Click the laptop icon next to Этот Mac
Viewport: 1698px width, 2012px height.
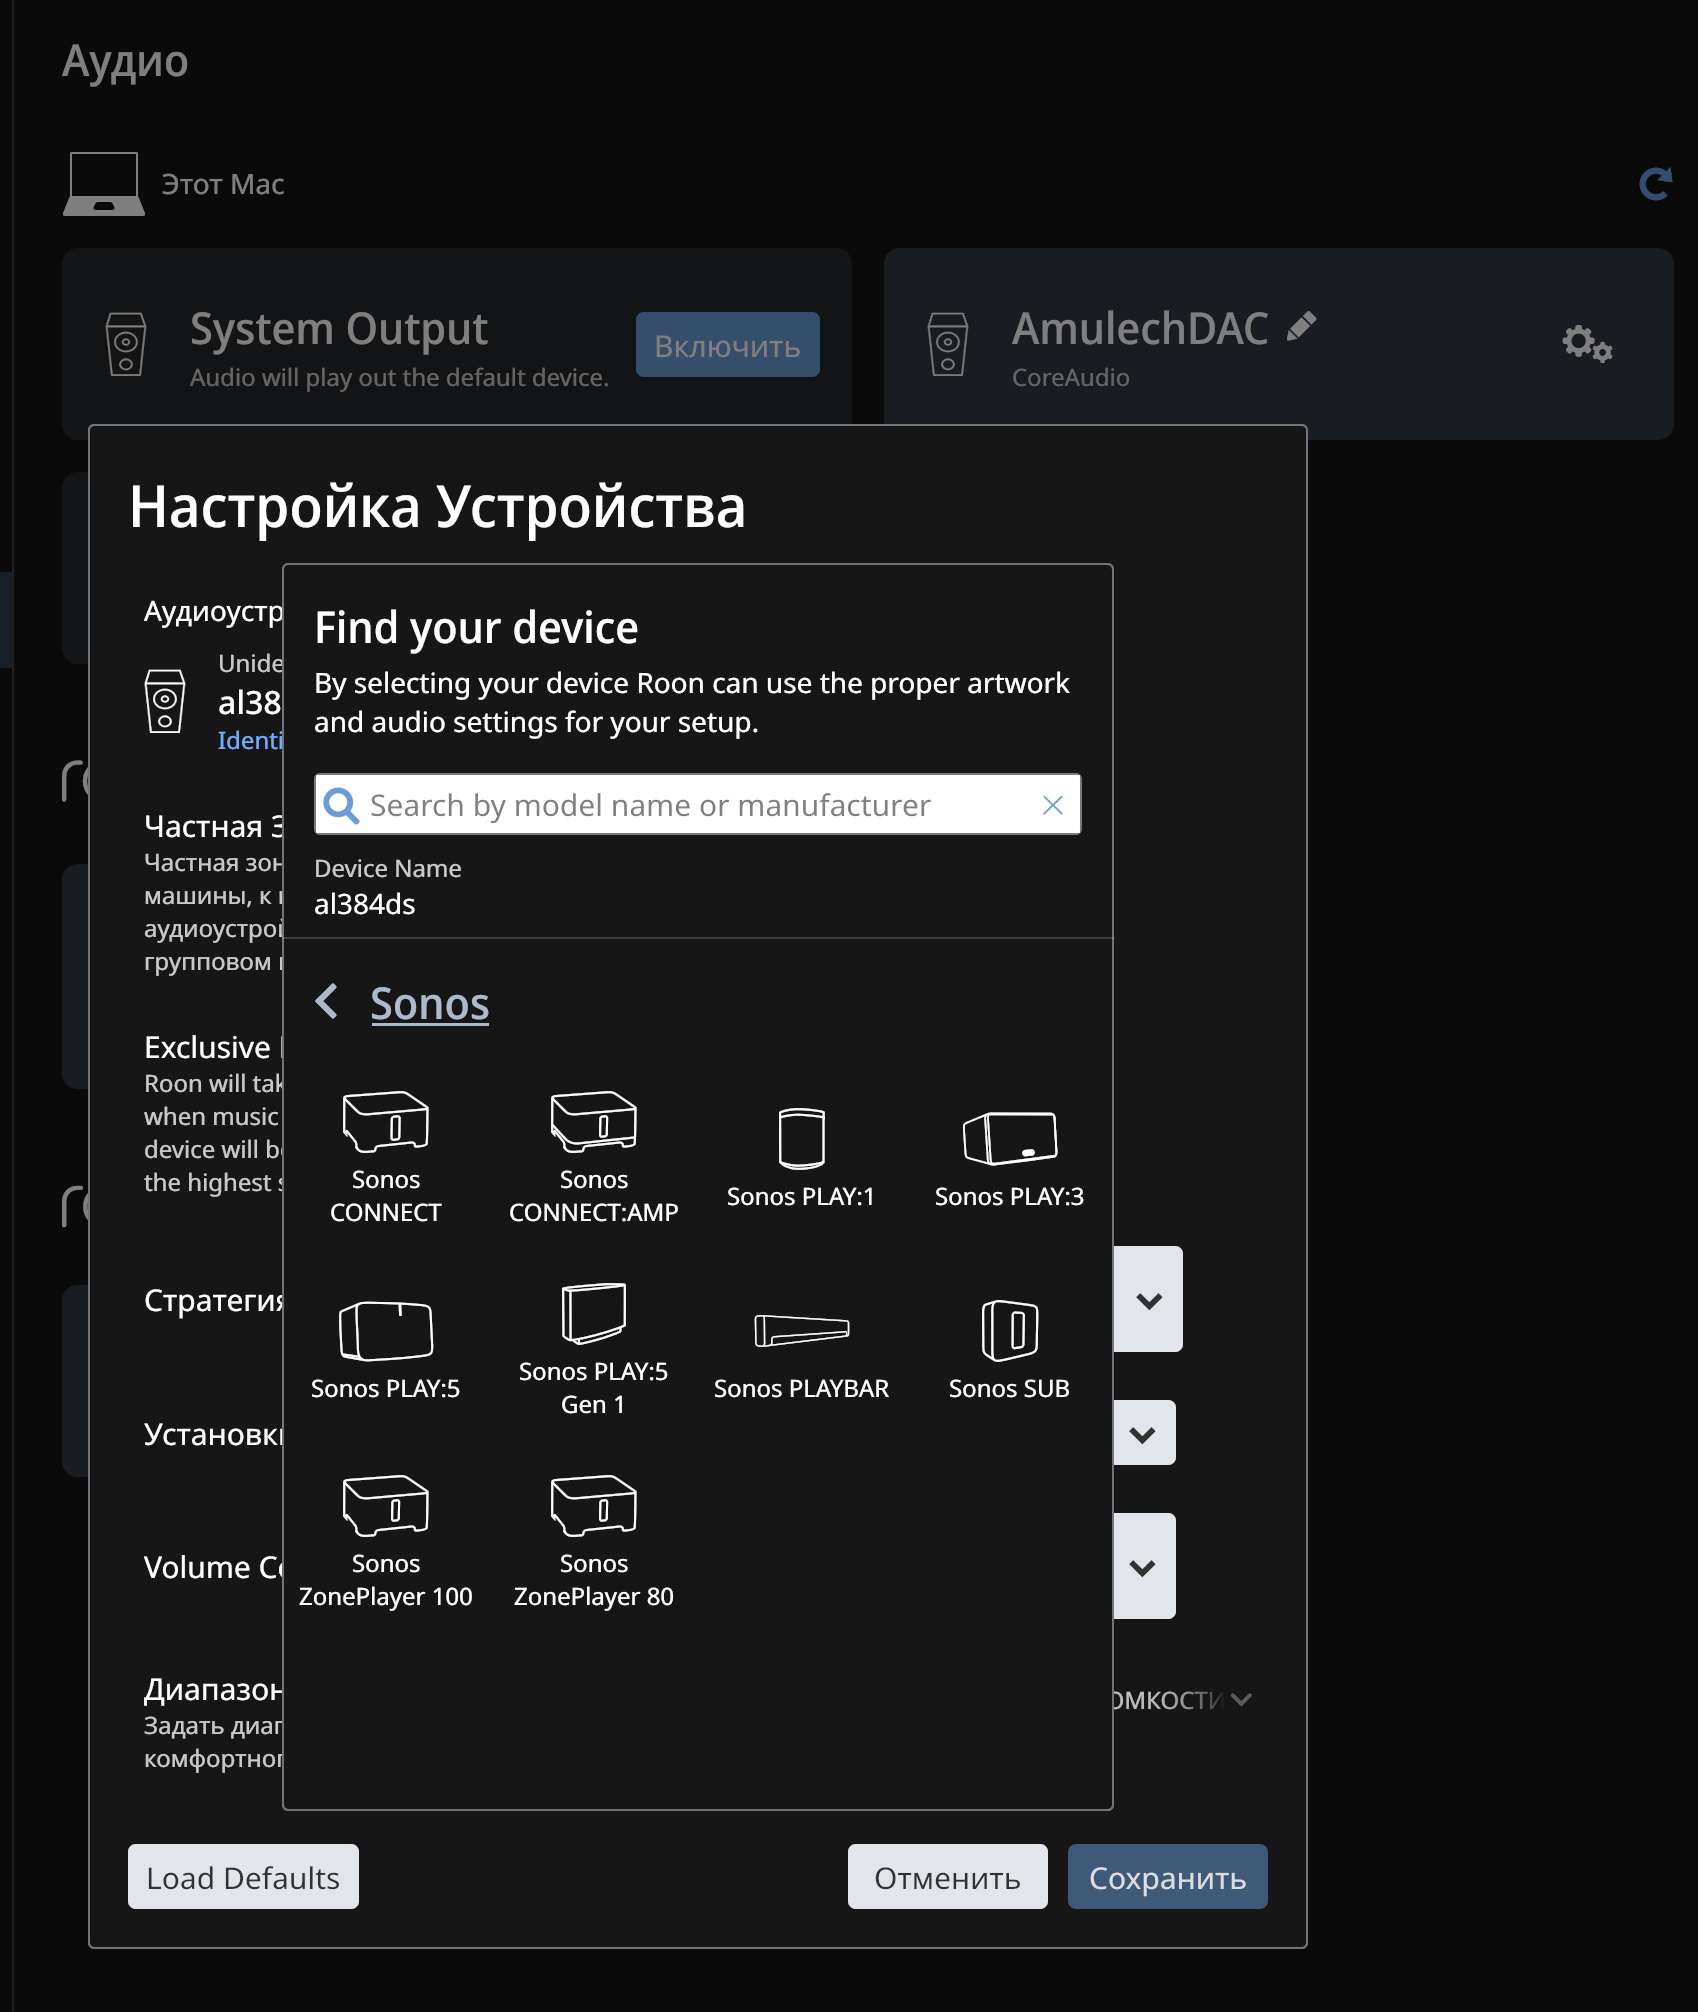(103, 184)
